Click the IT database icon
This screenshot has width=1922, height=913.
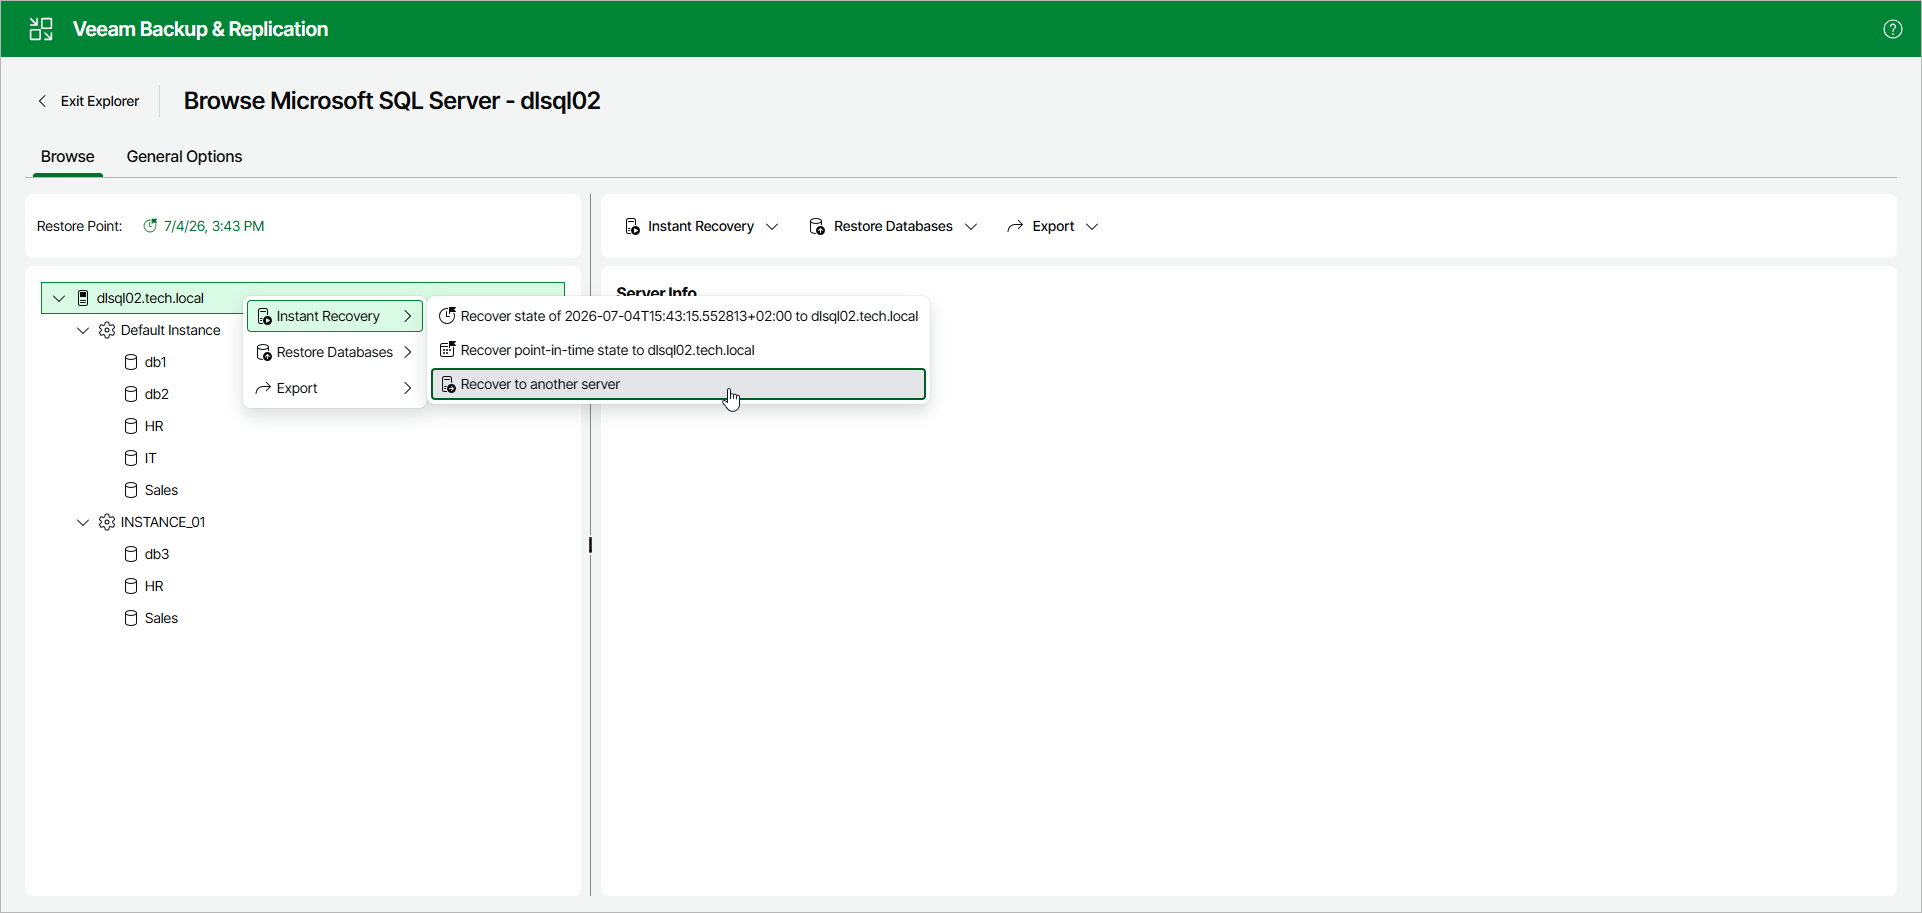131,458
